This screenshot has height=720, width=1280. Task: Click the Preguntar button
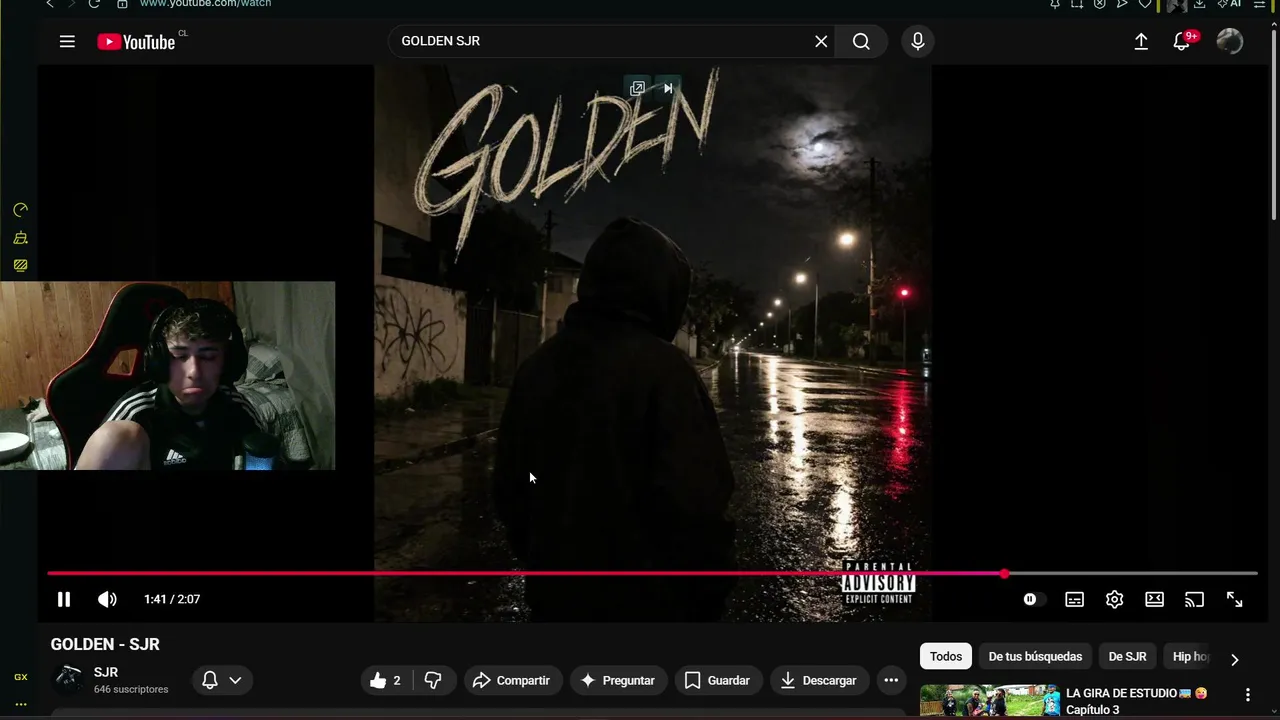618,680
